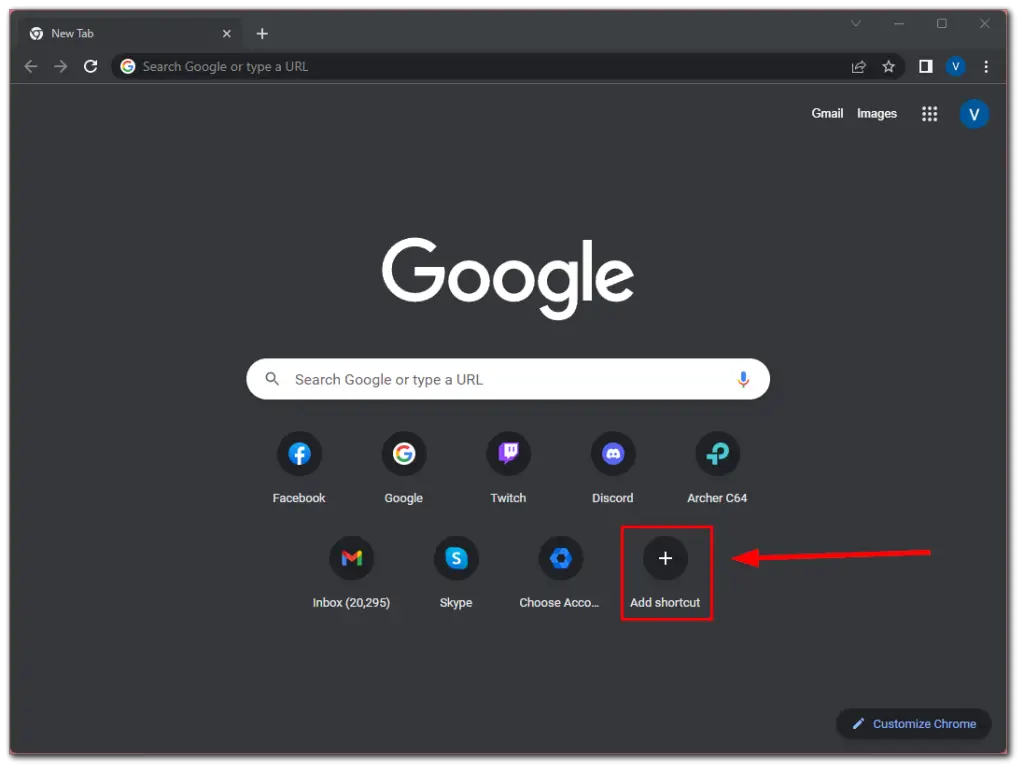Start a voice search with the microphone
The width and height of the screenshot is (1024, 771).
[x=742, y=379]
